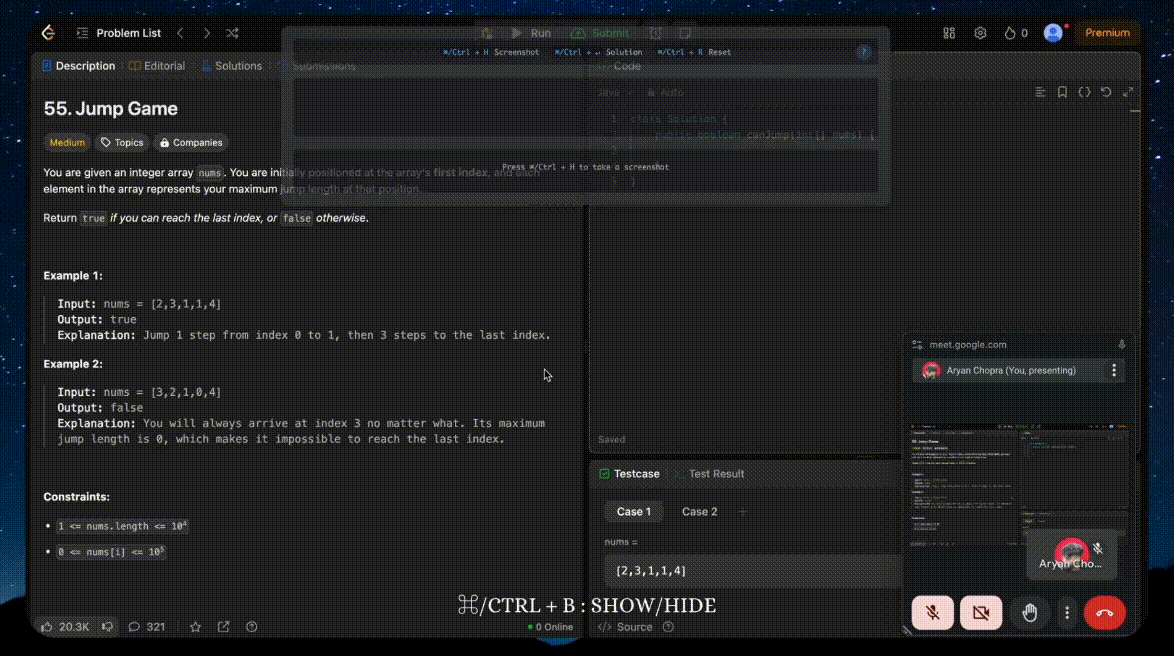
Task: Open the layout grid icon
Action: pyautogui.click(x=949, y=33)
